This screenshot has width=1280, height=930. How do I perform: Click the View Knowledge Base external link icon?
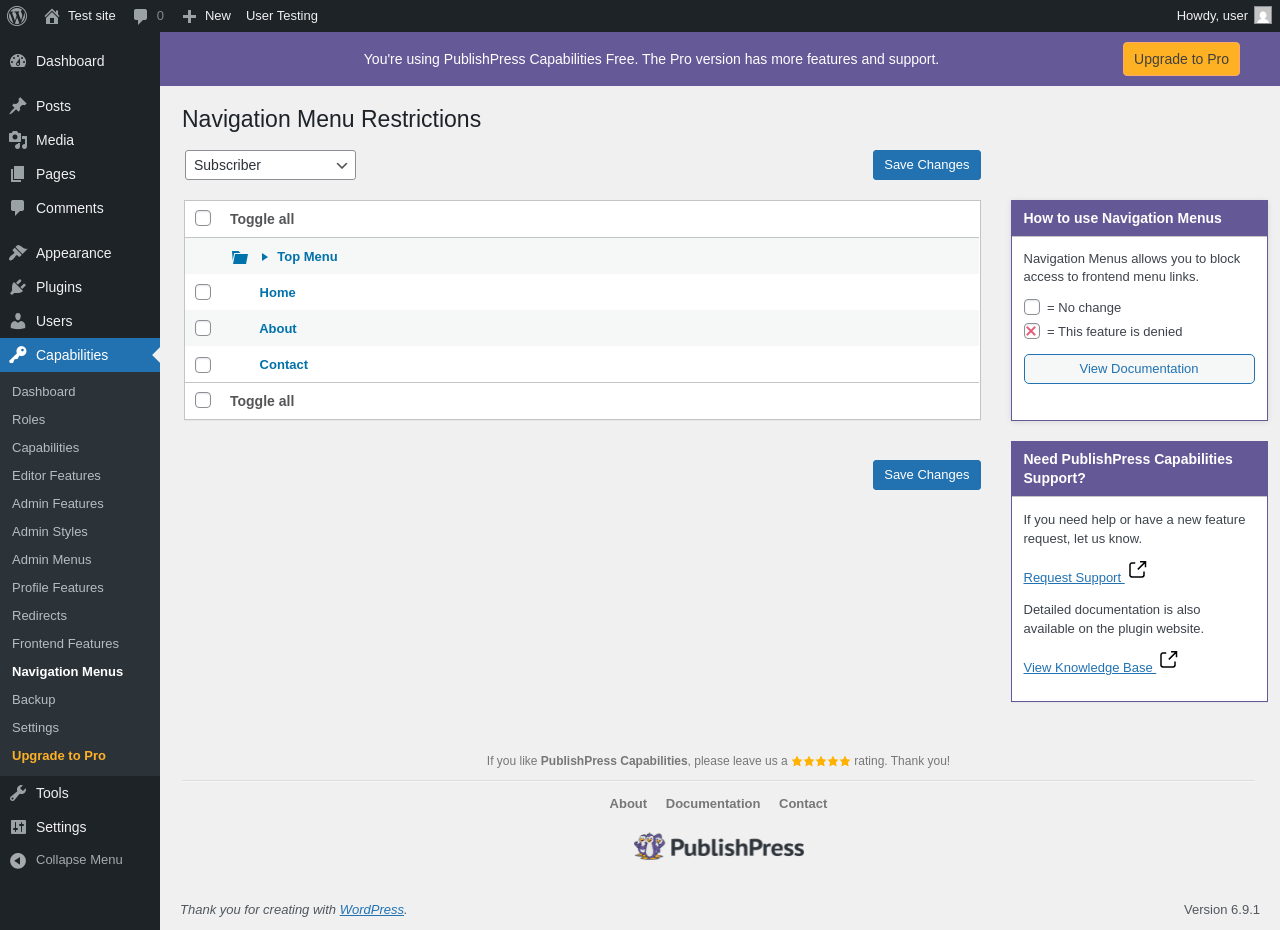coord(1169,659)
